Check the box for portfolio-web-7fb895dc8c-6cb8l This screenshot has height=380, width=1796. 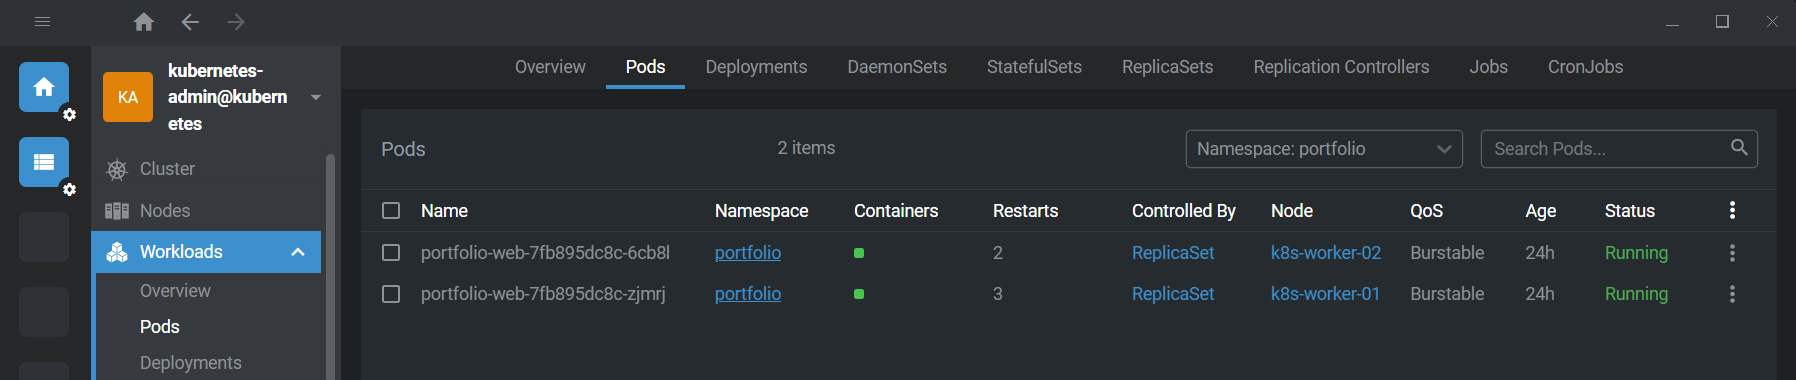[x=391, y=253]
